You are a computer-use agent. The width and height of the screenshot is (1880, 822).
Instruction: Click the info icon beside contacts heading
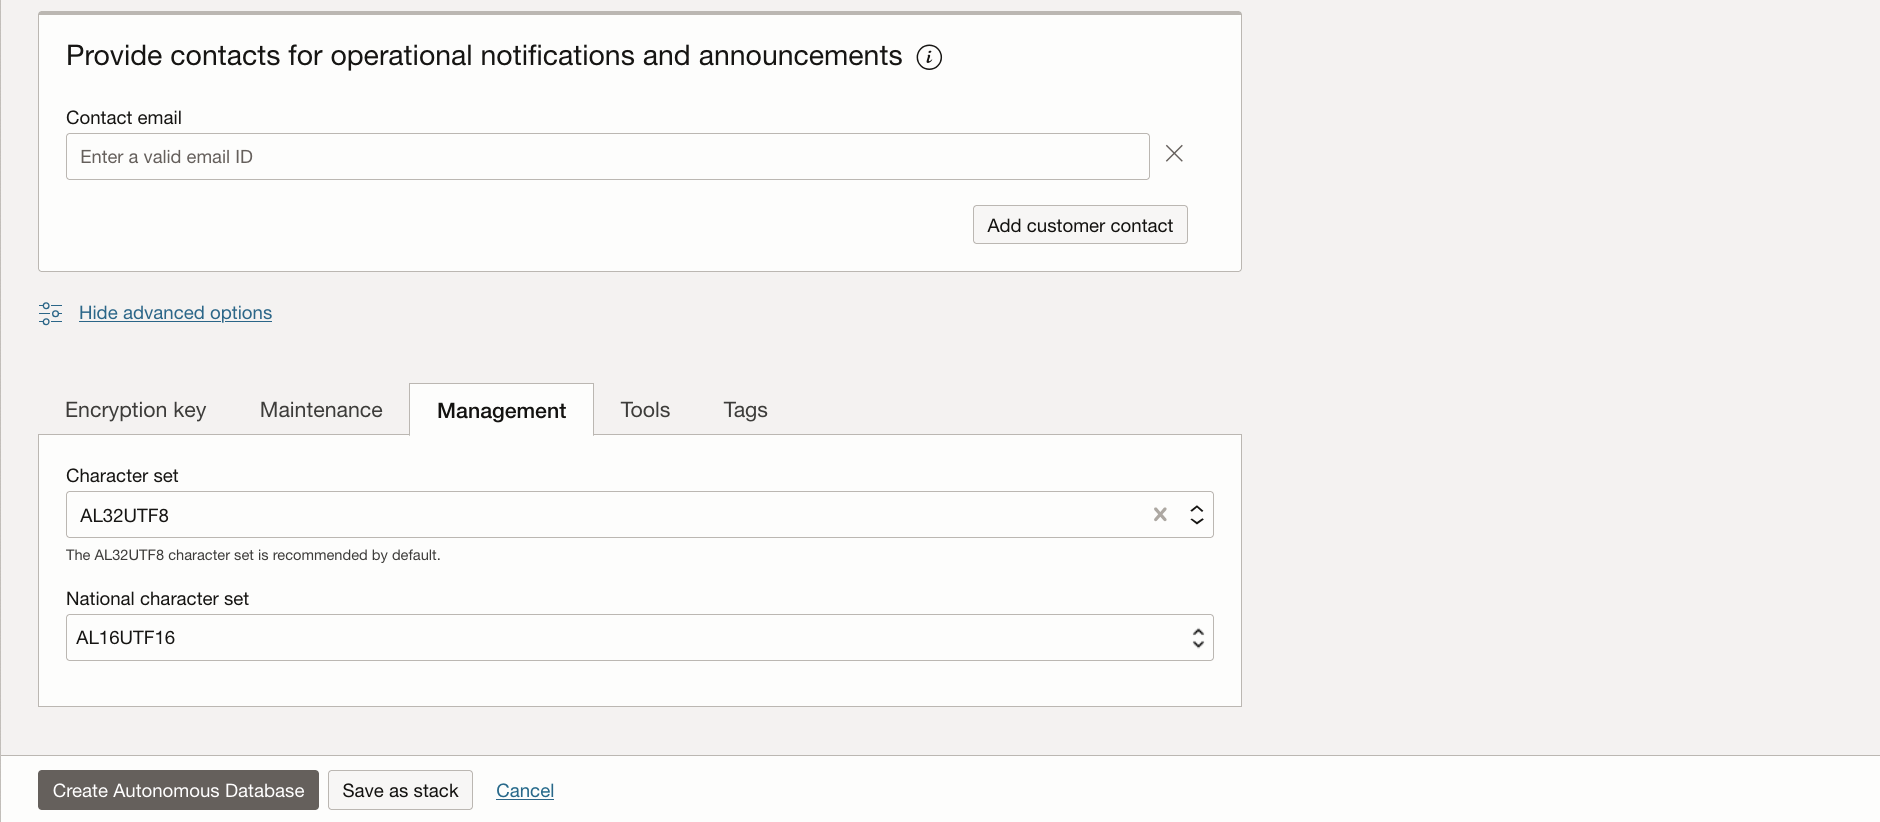point(929,57)
